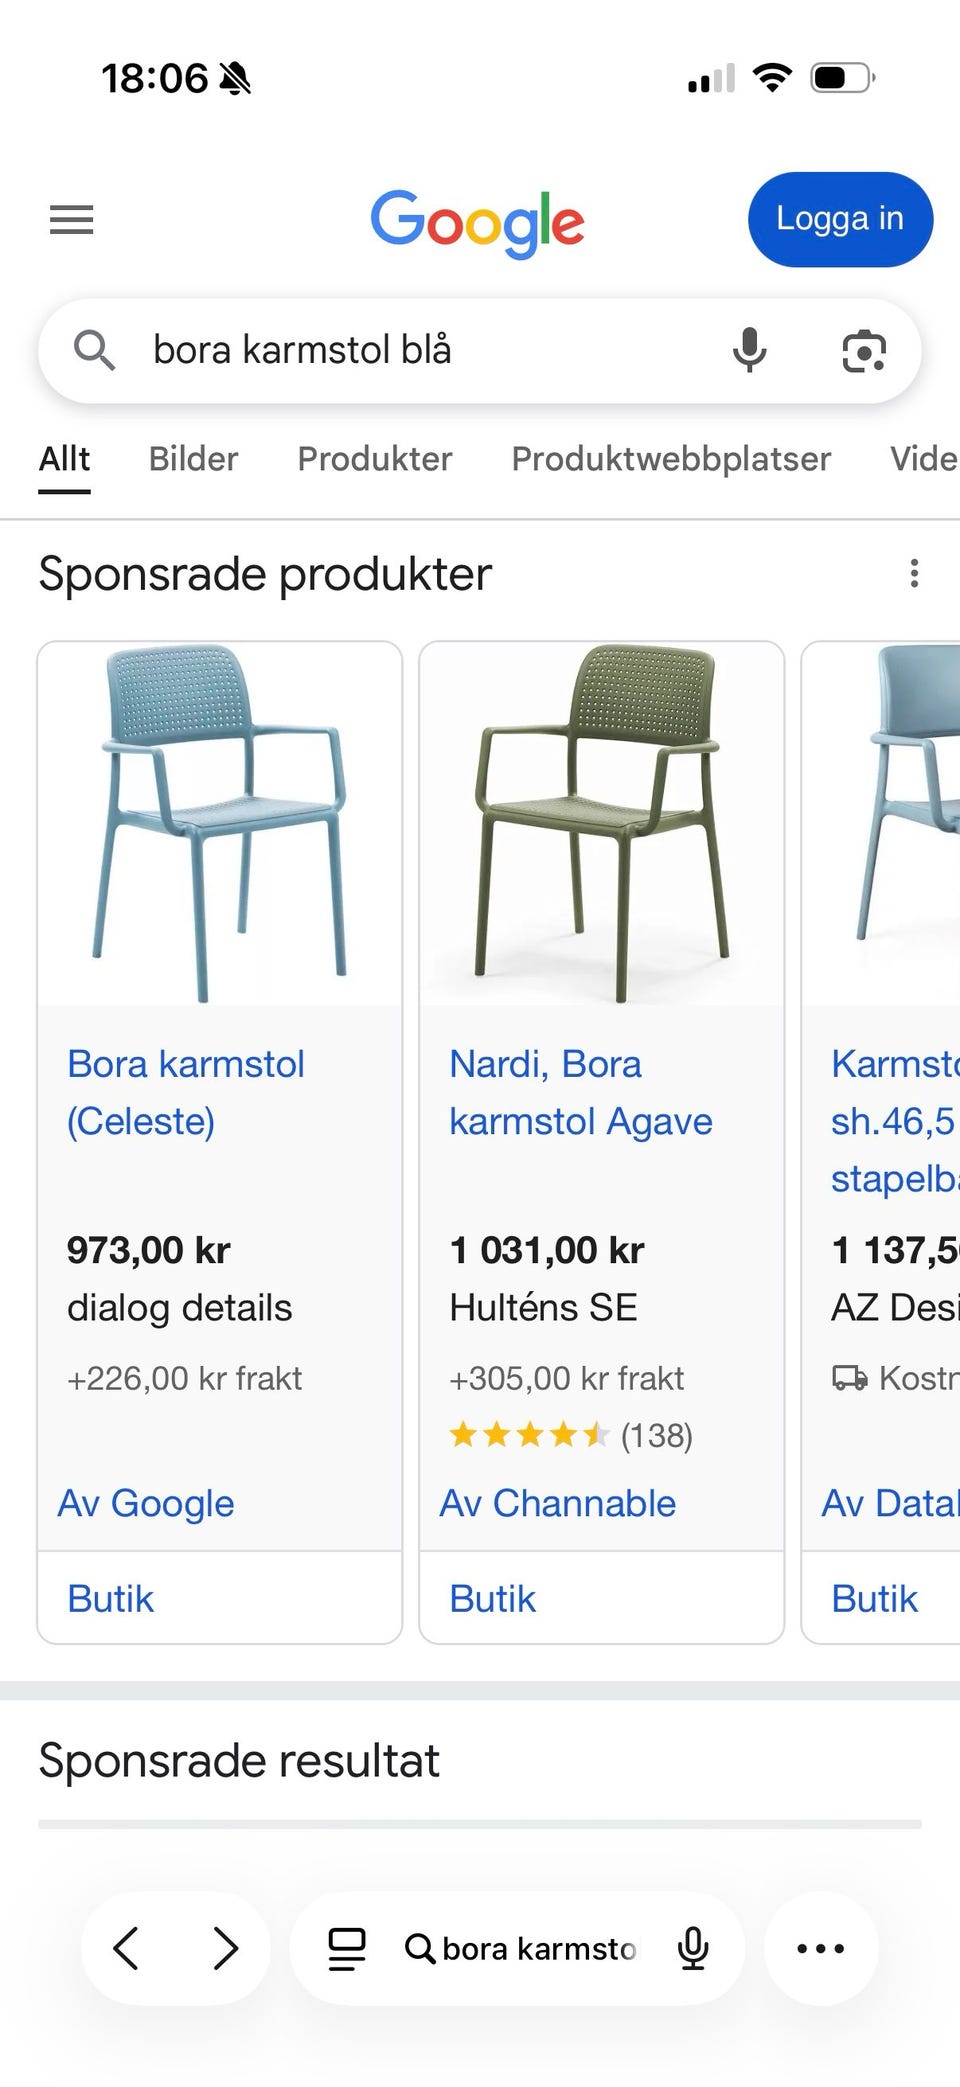Tap the search magnifier icon

click(x=95, y=351)
